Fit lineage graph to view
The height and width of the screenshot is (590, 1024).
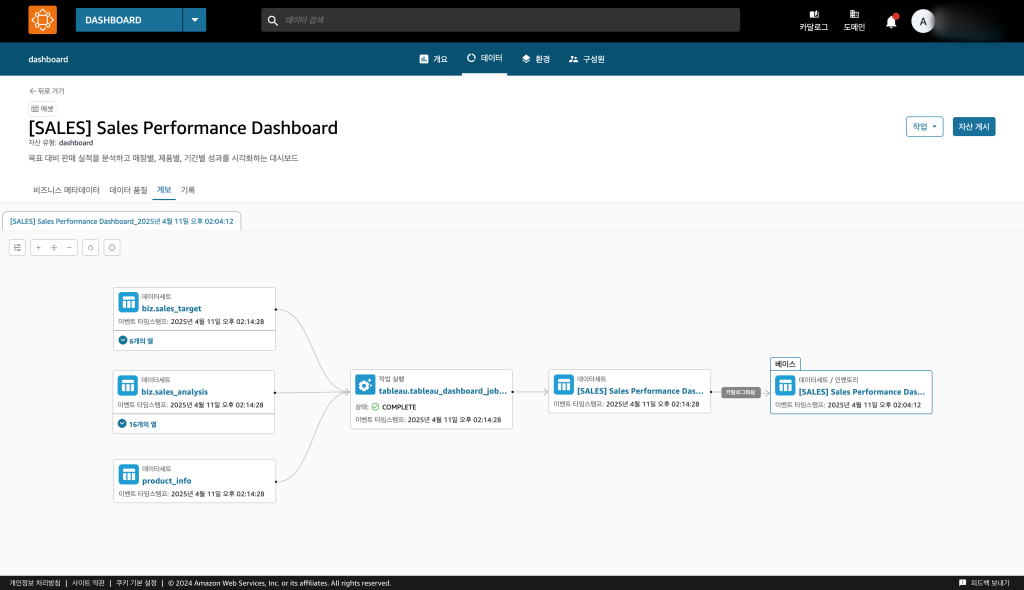(54, 248)
